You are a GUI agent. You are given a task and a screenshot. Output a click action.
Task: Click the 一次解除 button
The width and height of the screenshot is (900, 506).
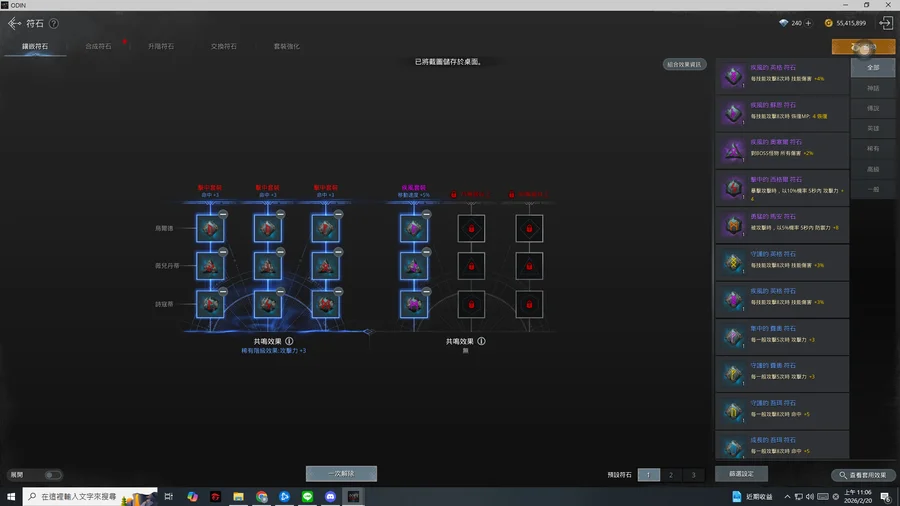click(341, 474)
